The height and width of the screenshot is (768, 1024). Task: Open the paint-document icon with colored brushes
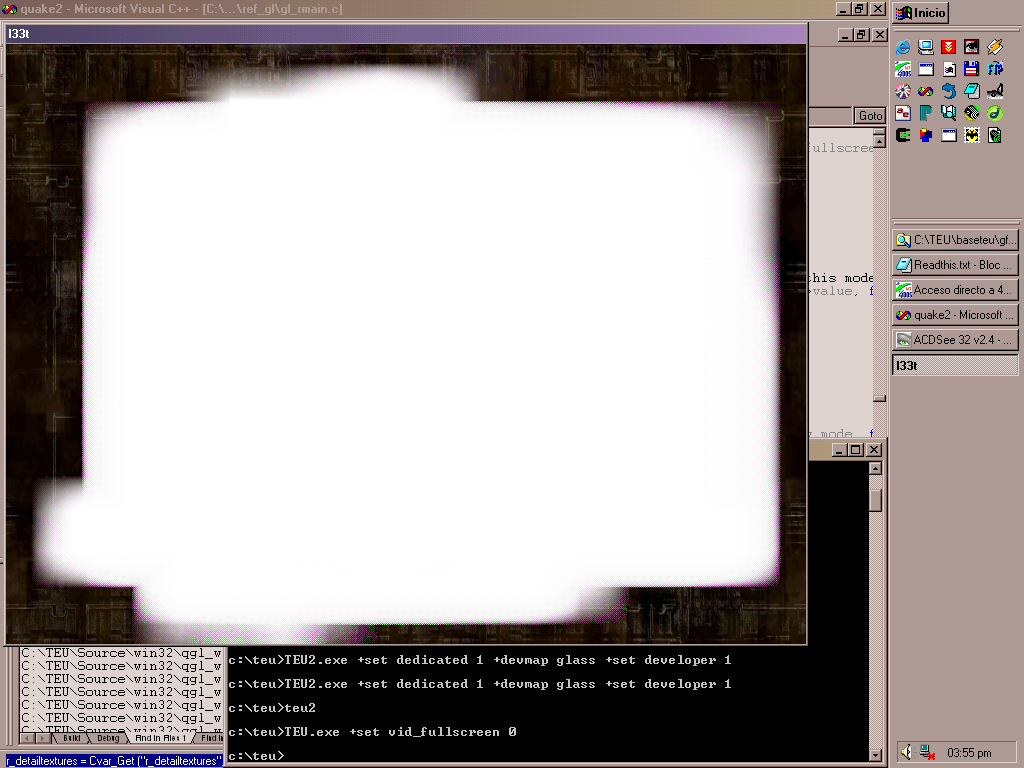click(x=948, y=69)
